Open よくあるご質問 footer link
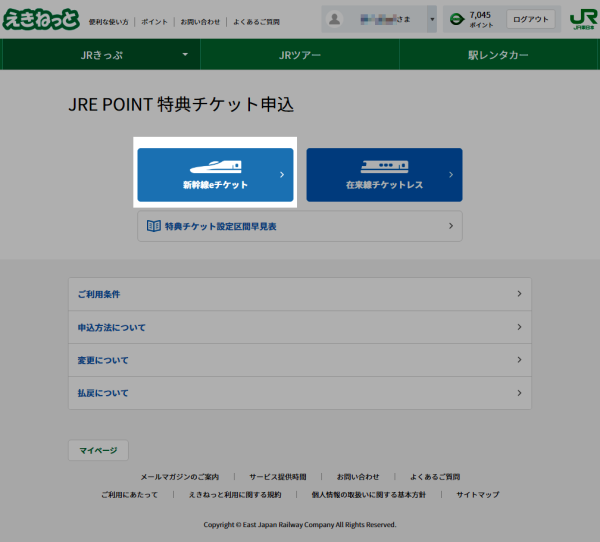This screenshot has width=600, height=542. (435, 477)
